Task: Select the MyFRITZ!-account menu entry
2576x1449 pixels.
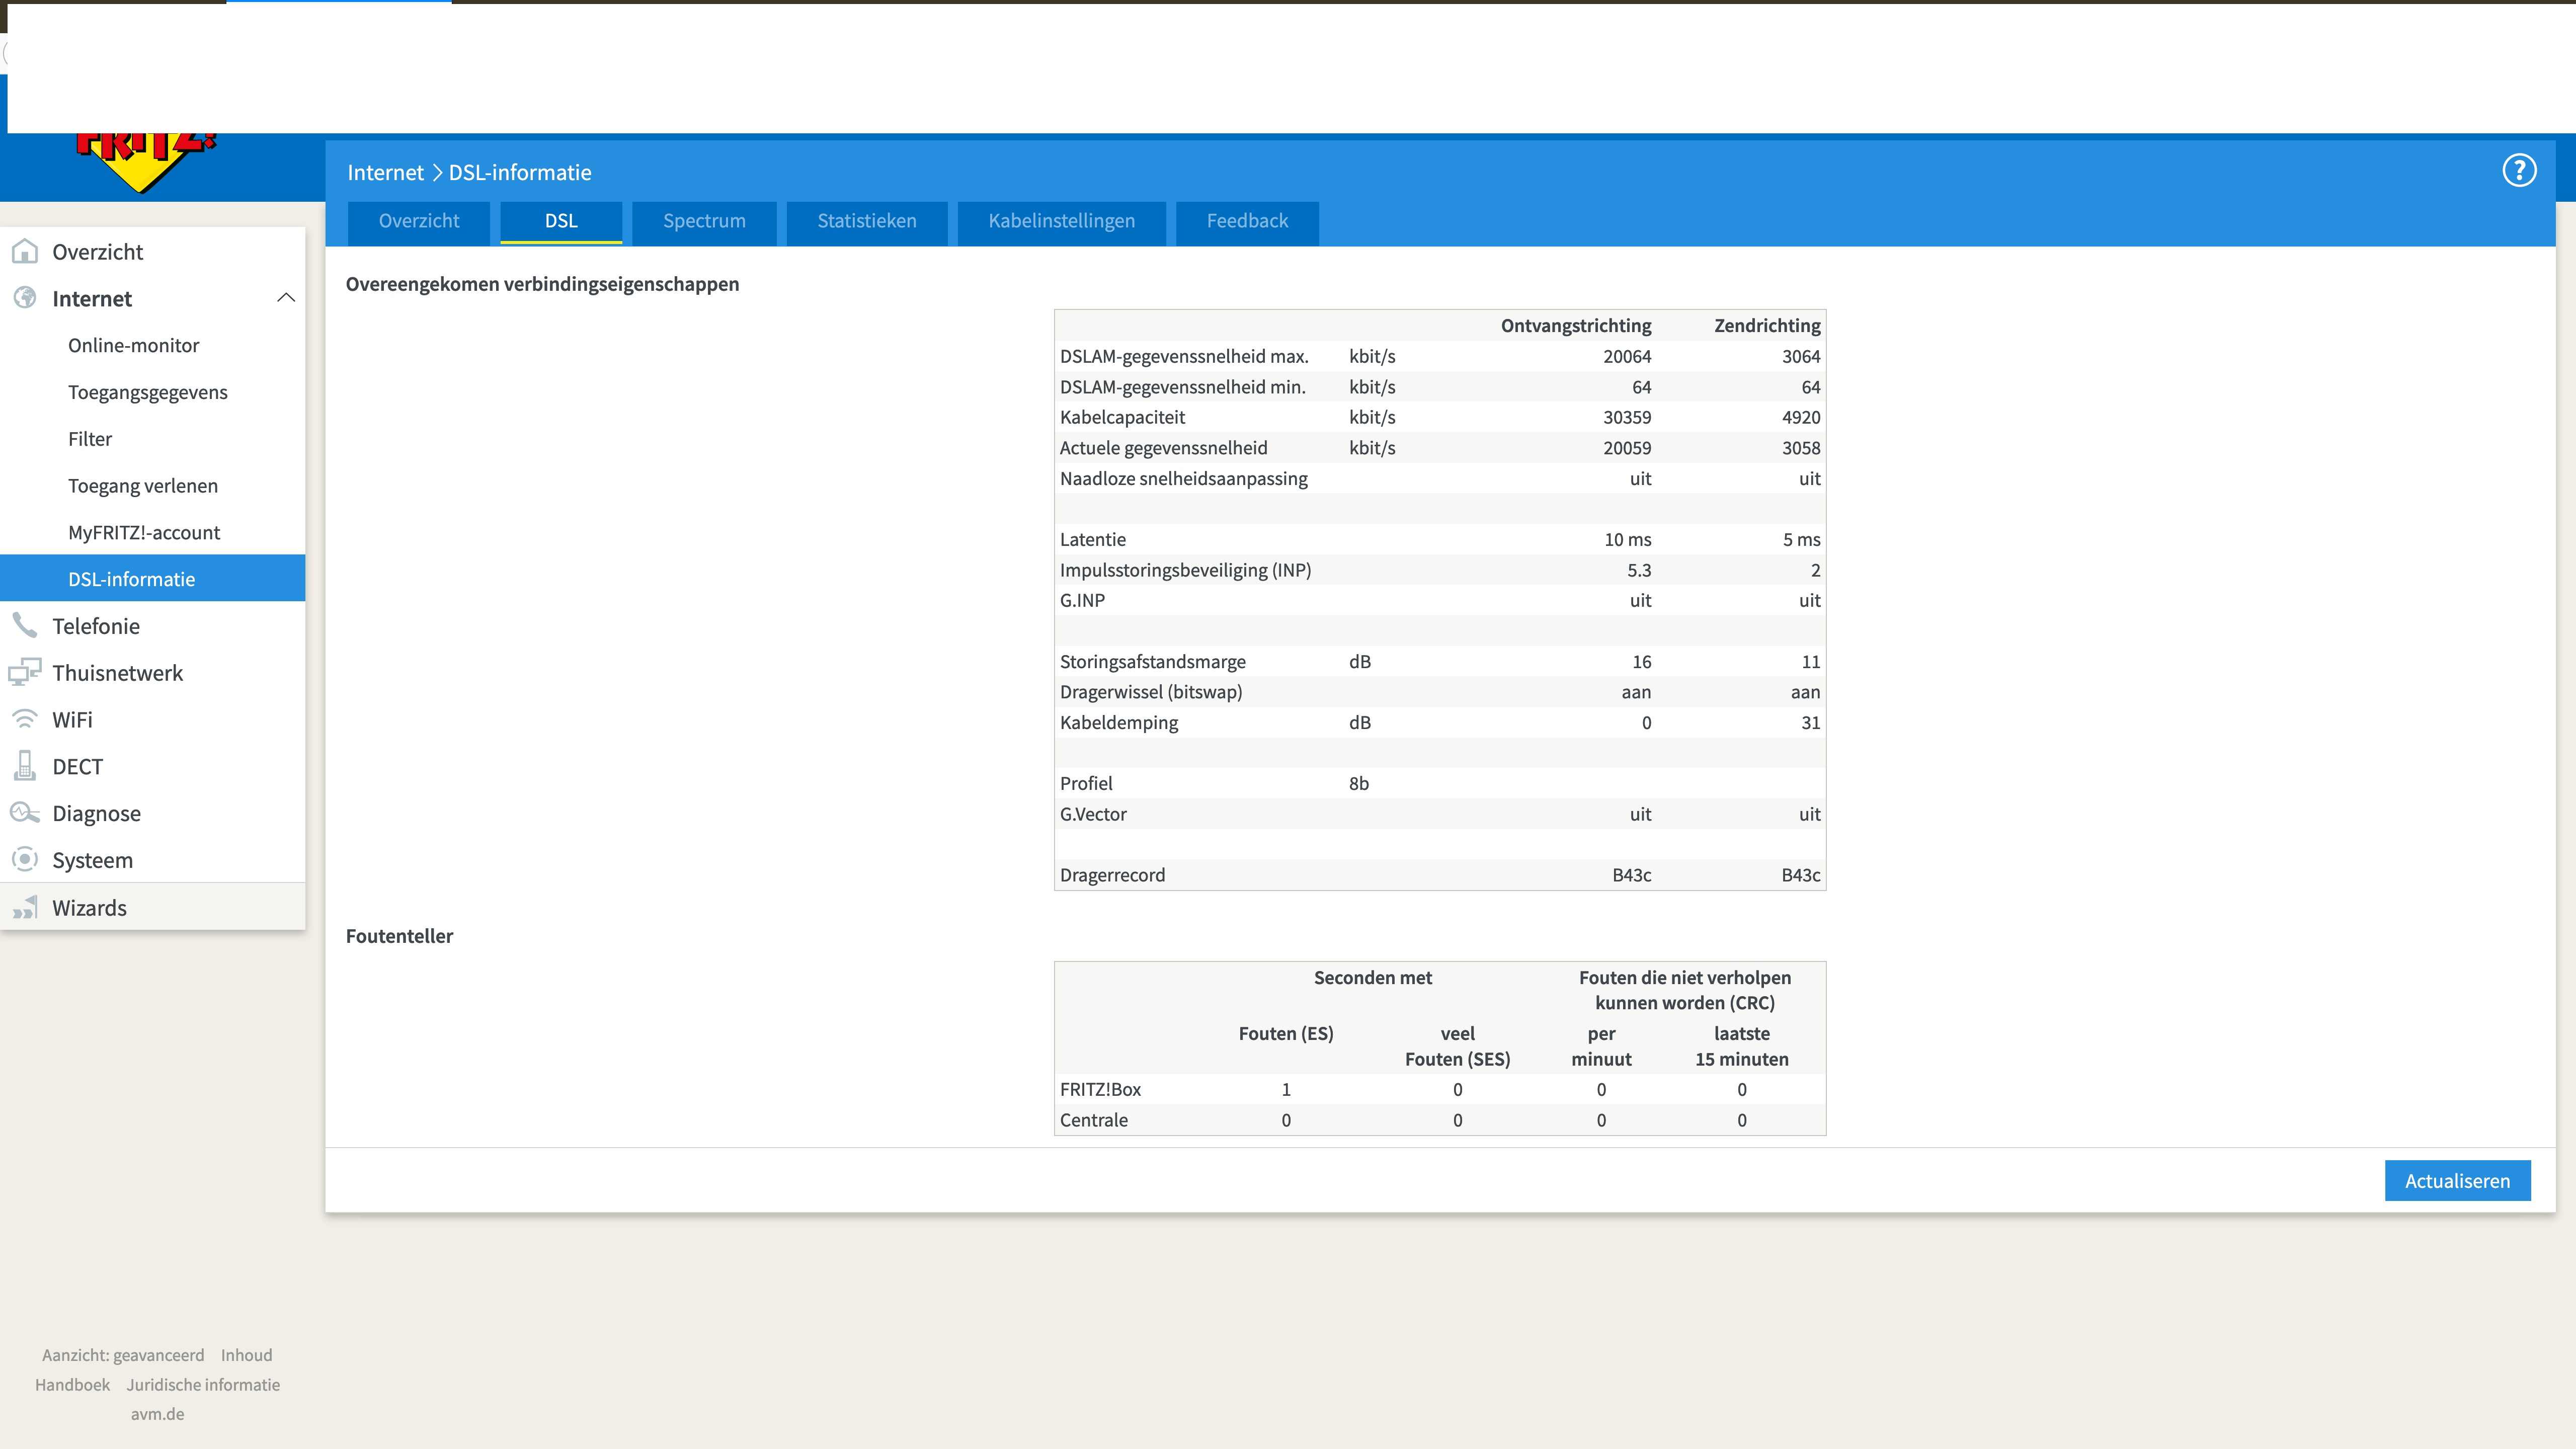Action: [144, 532]
